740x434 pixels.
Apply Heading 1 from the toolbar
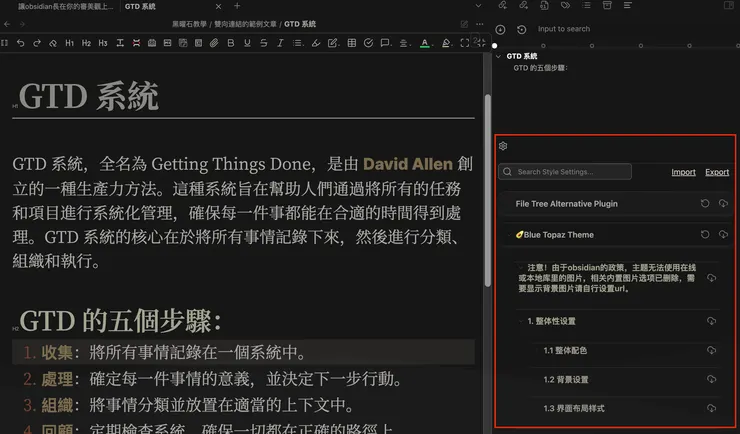point(69,43)
